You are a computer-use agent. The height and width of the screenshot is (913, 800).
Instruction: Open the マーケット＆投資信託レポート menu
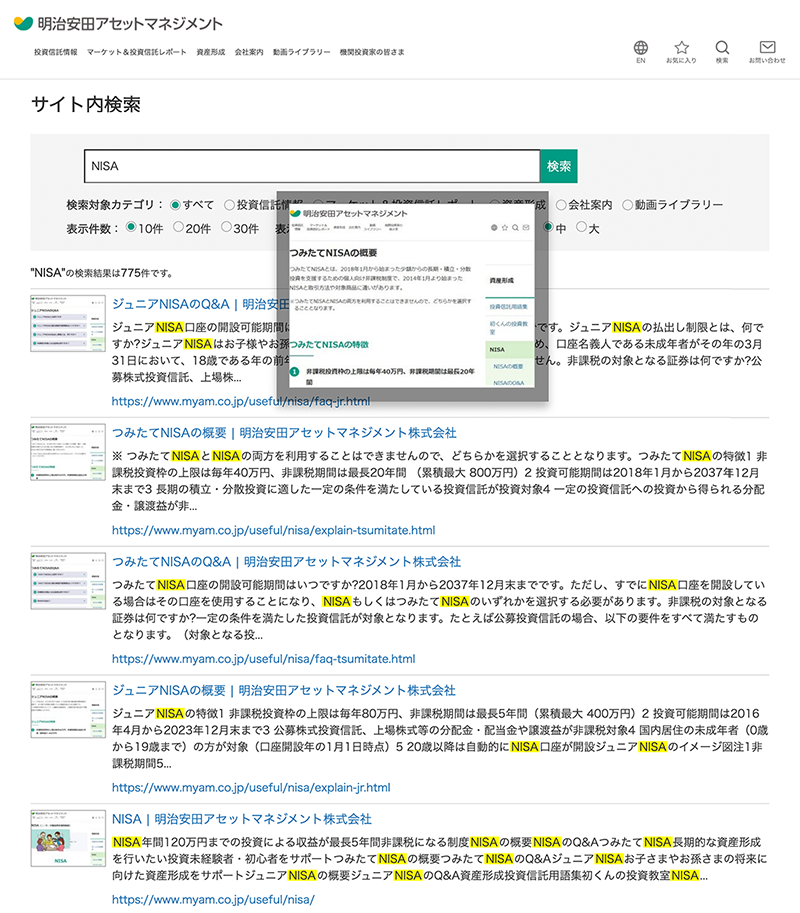tap(137, 52)
